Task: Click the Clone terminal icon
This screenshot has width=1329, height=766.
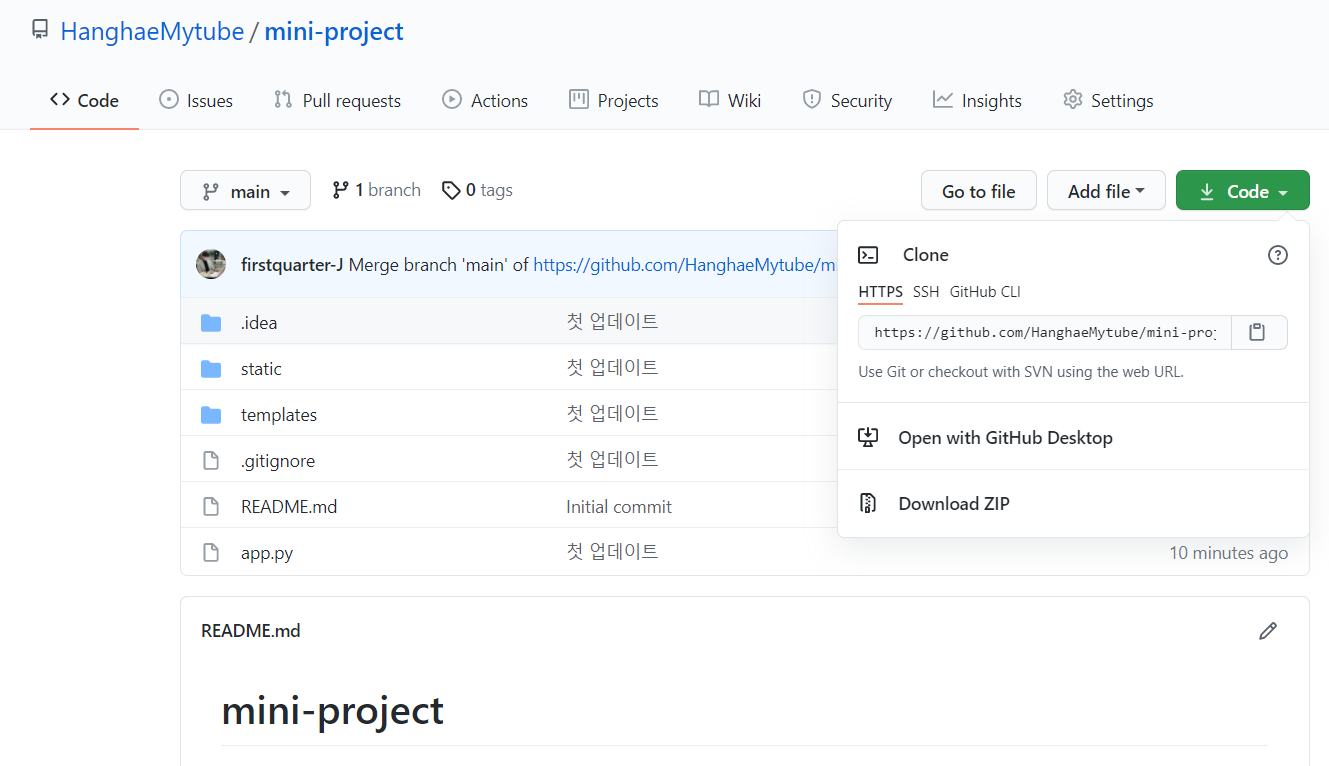Action: click(868, 255)
